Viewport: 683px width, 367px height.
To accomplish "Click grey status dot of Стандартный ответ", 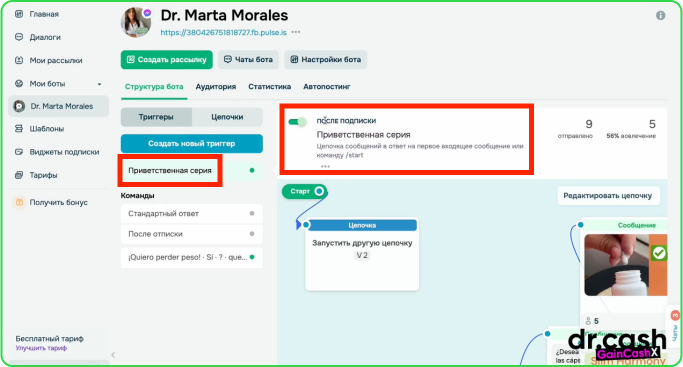I will (x=252, y=214).
